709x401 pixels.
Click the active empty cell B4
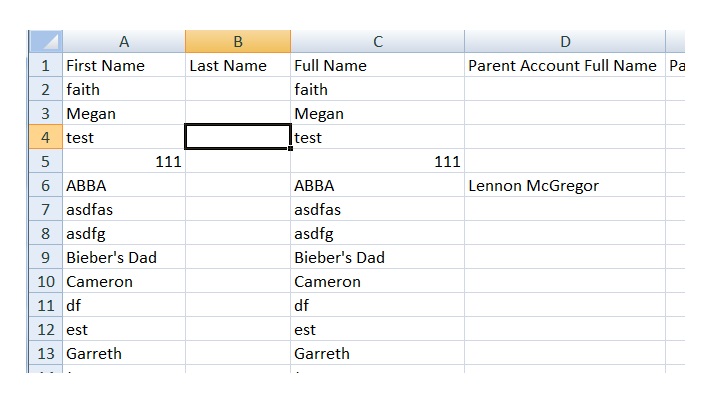pos(238,137)
